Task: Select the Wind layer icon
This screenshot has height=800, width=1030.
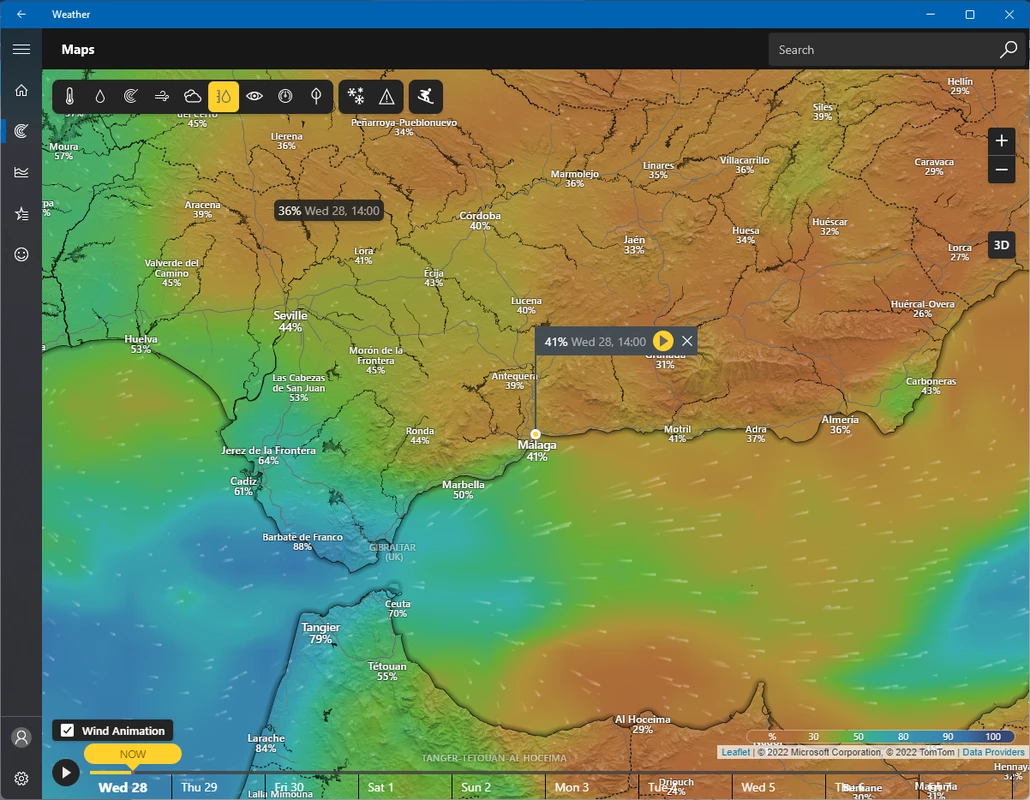Action: coord(162,97)
